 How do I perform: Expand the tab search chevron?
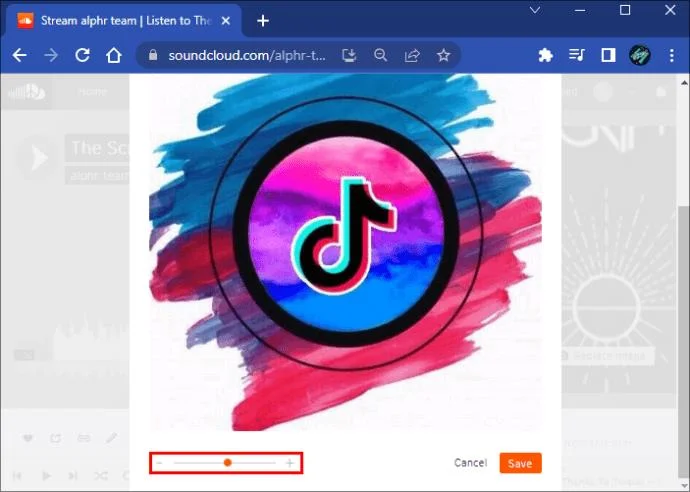click(535, 10)
